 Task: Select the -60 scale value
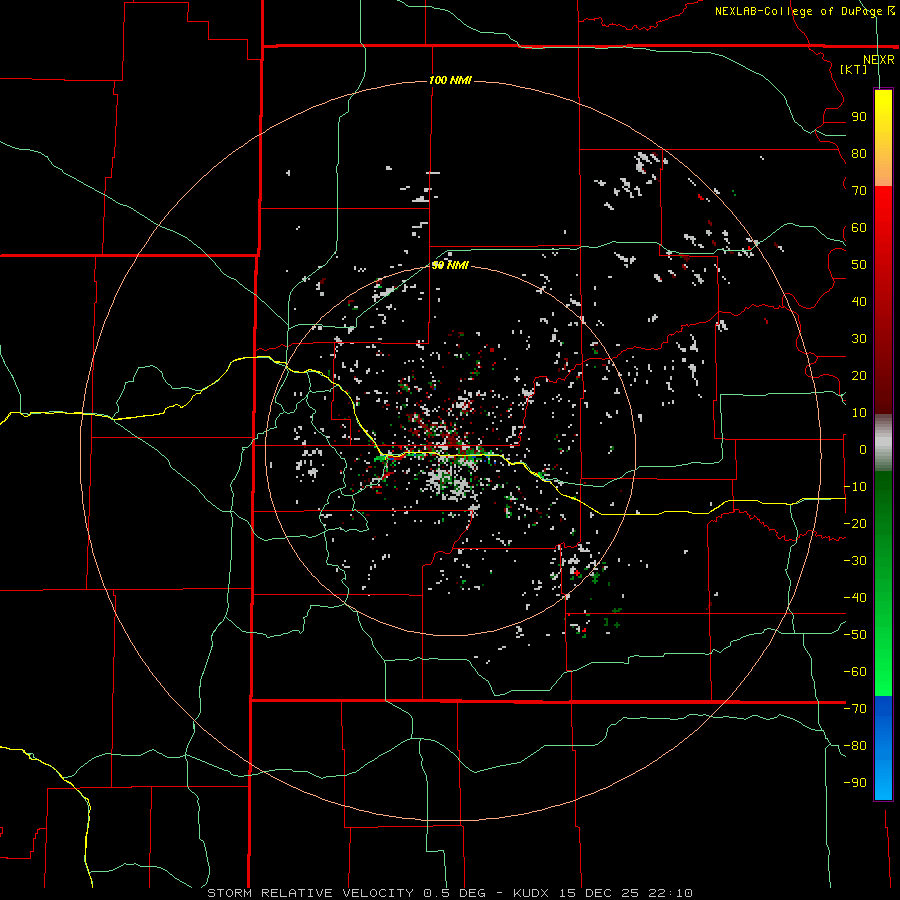point(855,672)
